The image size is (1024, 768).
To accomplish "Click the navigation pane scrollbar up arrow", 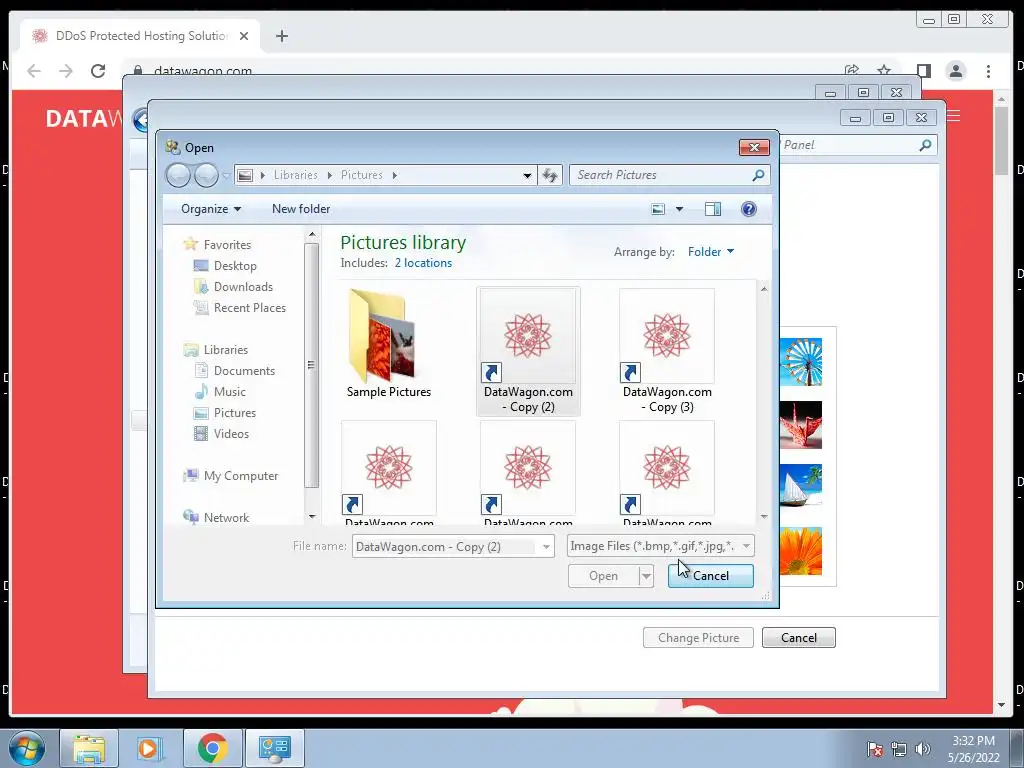I will coord(312,234).
